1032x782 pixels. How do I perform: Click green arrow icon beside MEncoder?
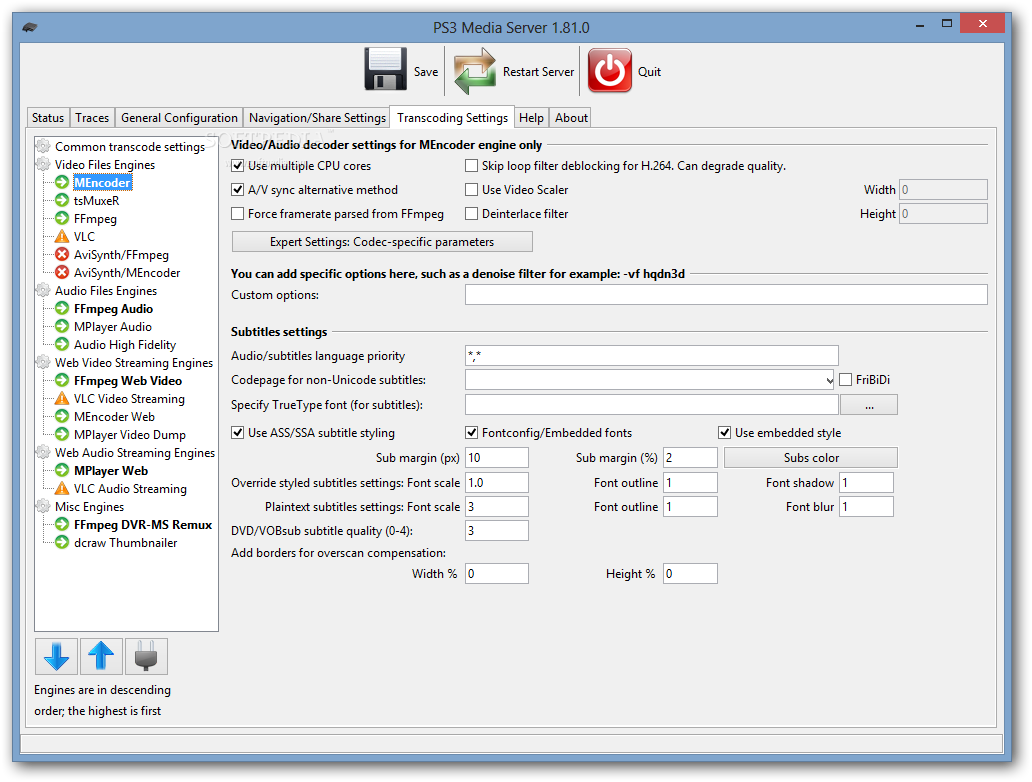[62, 182]
